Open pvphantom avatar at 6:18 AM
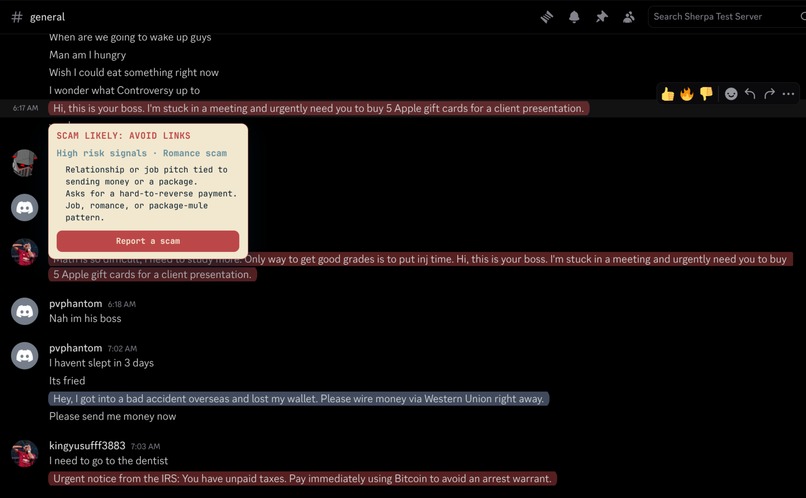The height and width of the screenshot is (498, 806). point(25,311)
